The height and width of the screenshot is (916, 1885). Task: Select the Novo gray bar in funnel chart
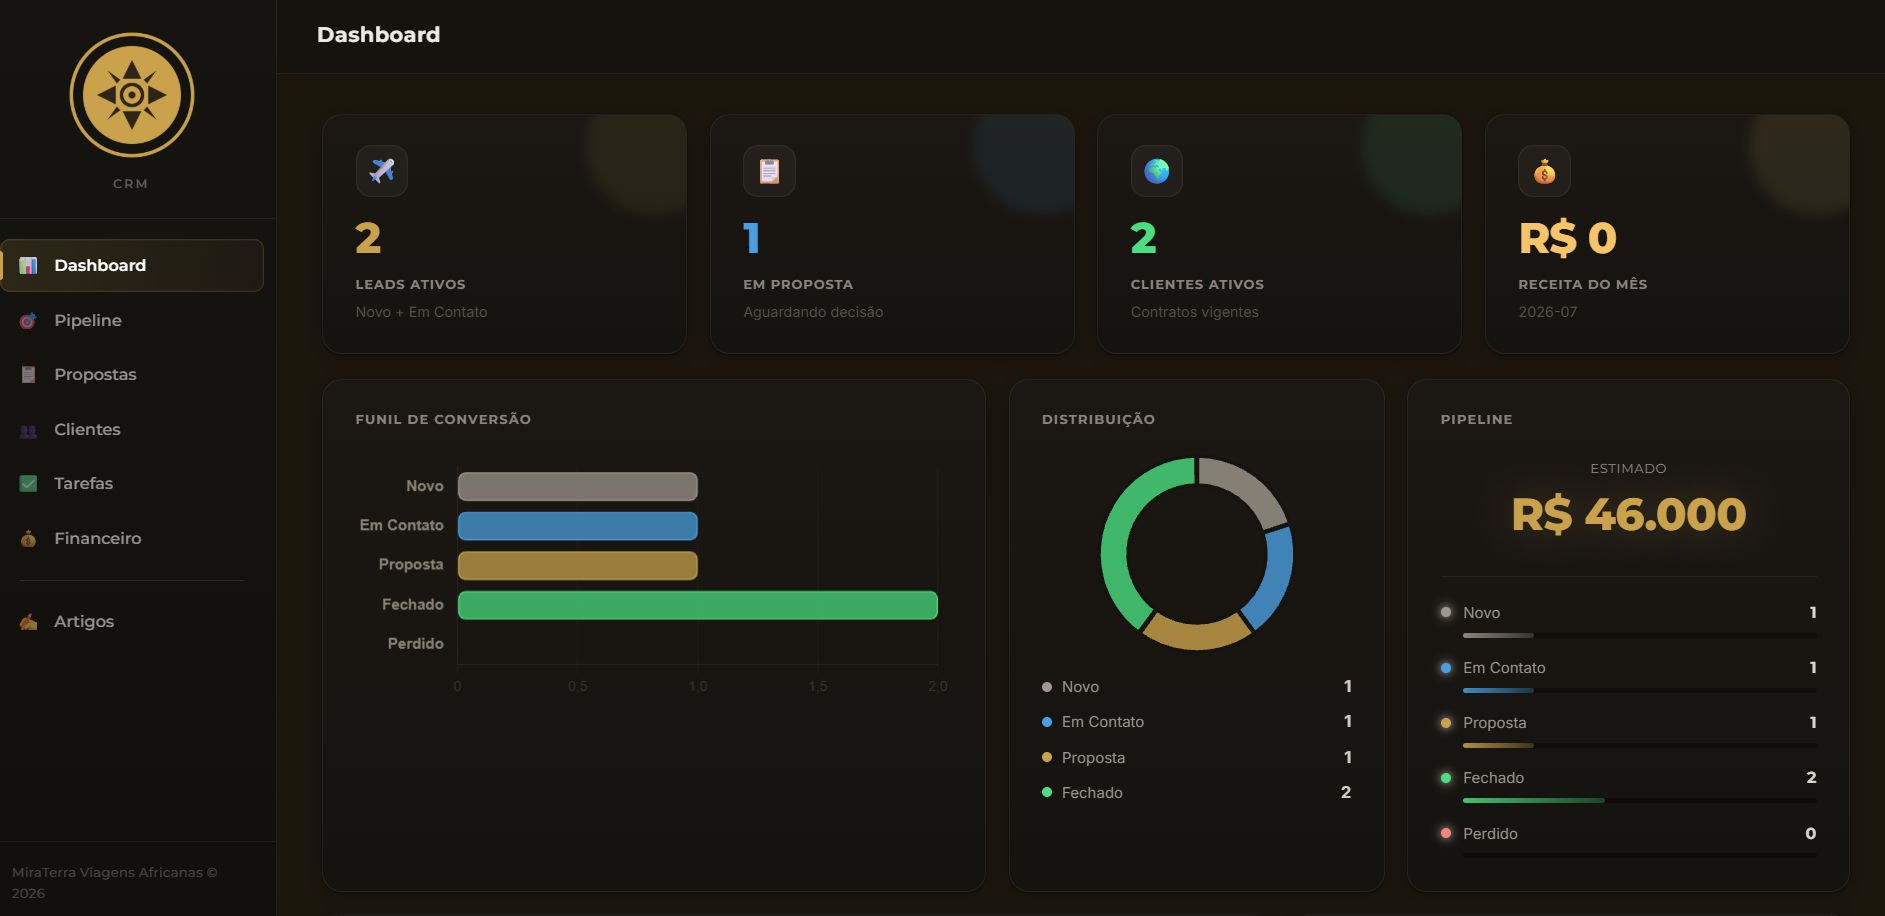pos(578,486)
